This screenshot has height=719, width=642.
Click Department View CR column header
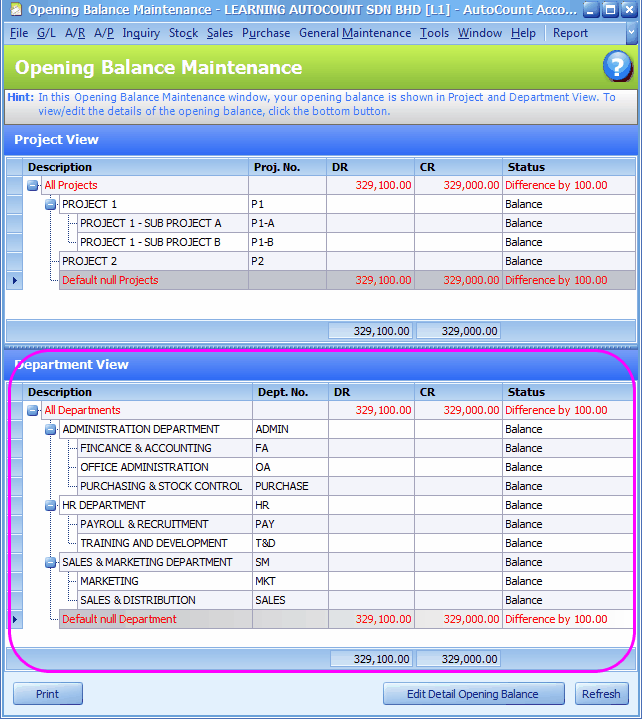(x=459, y=392)
